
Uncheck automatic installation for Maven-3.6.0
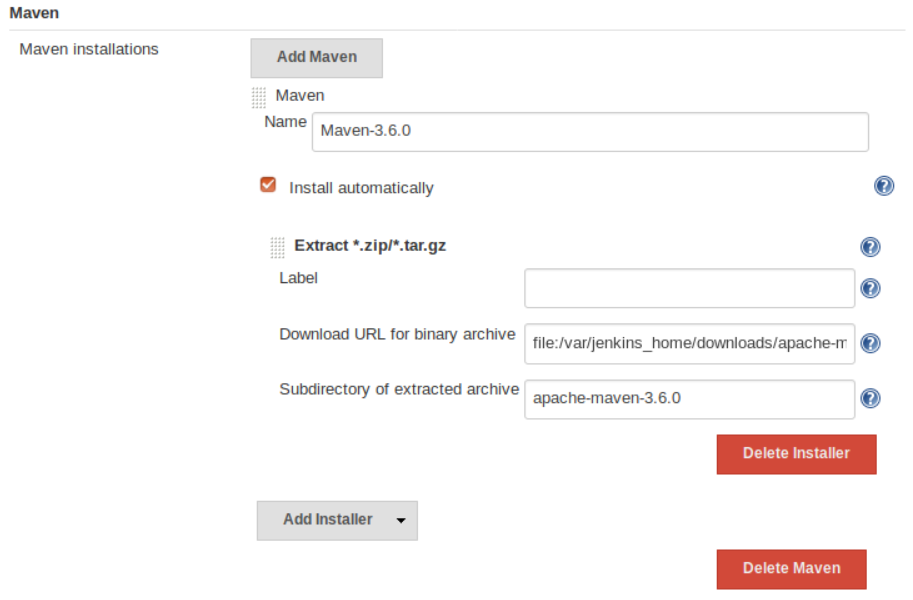pyautogui.click(x=268, y=184)
